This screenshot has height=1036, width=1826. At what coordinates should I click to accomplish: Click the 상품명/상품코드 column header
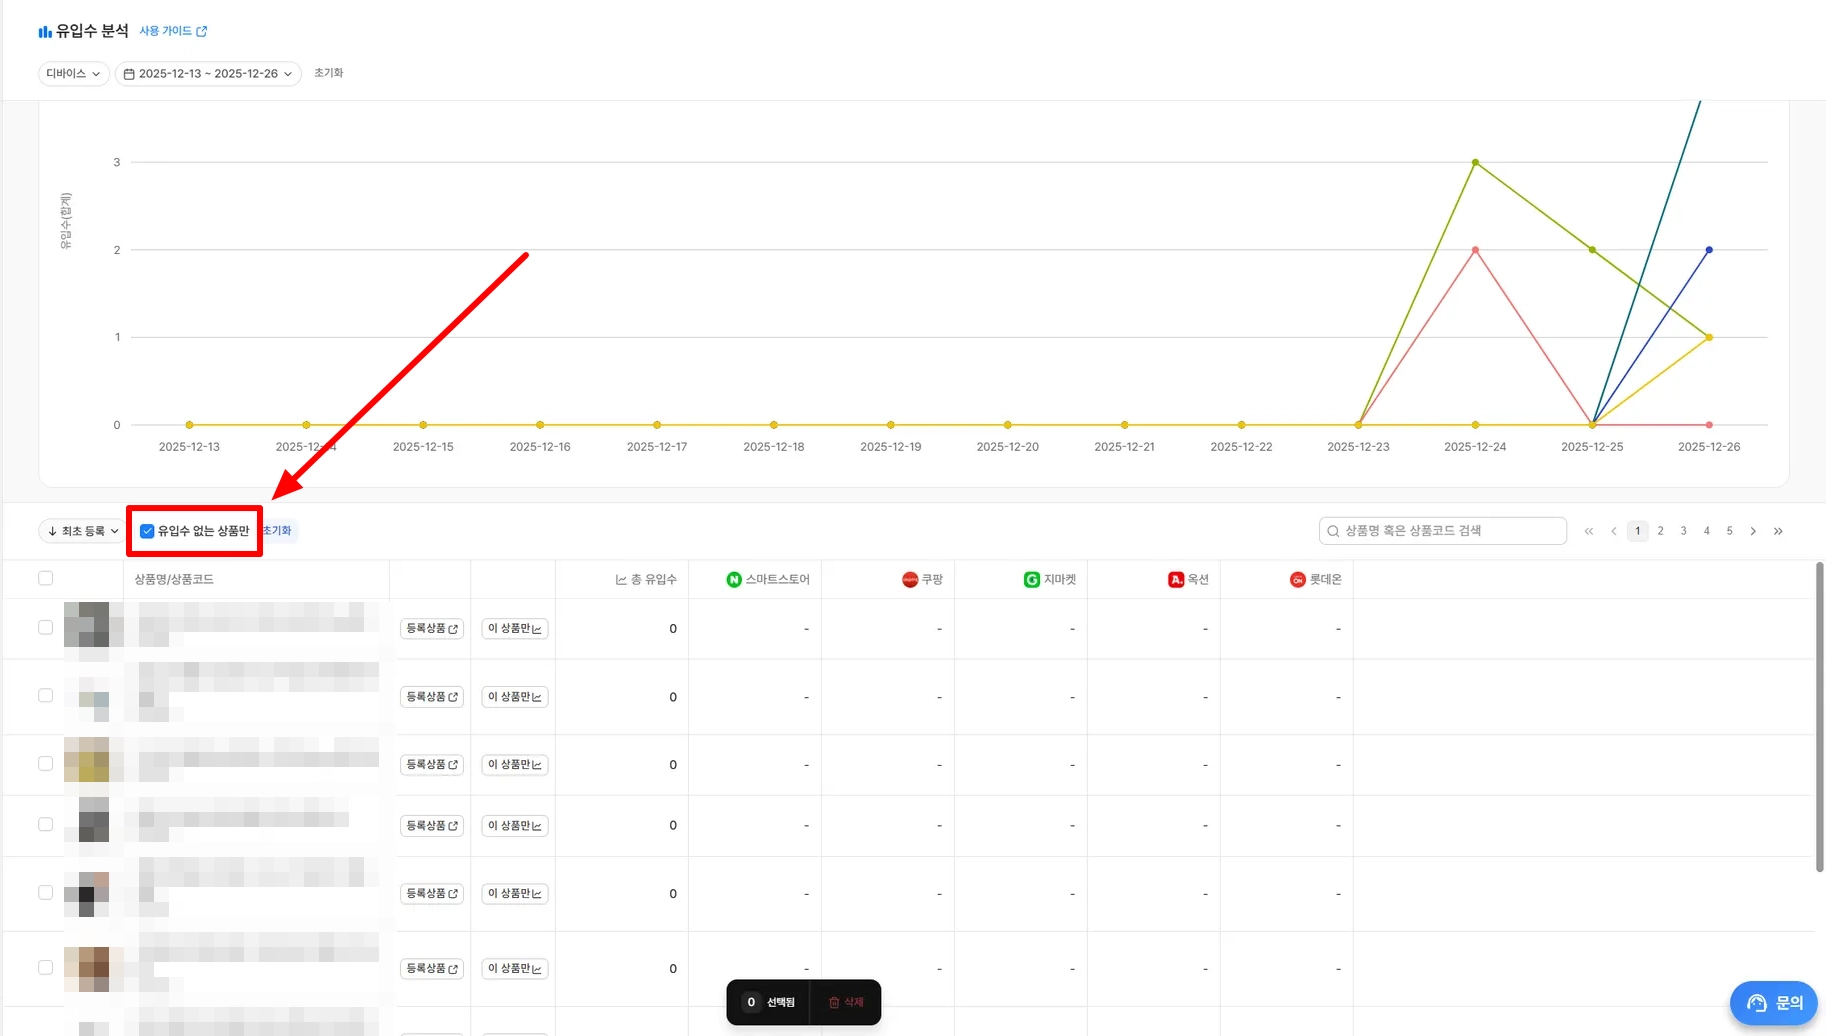pyautogui.click(x=174, y=579)
